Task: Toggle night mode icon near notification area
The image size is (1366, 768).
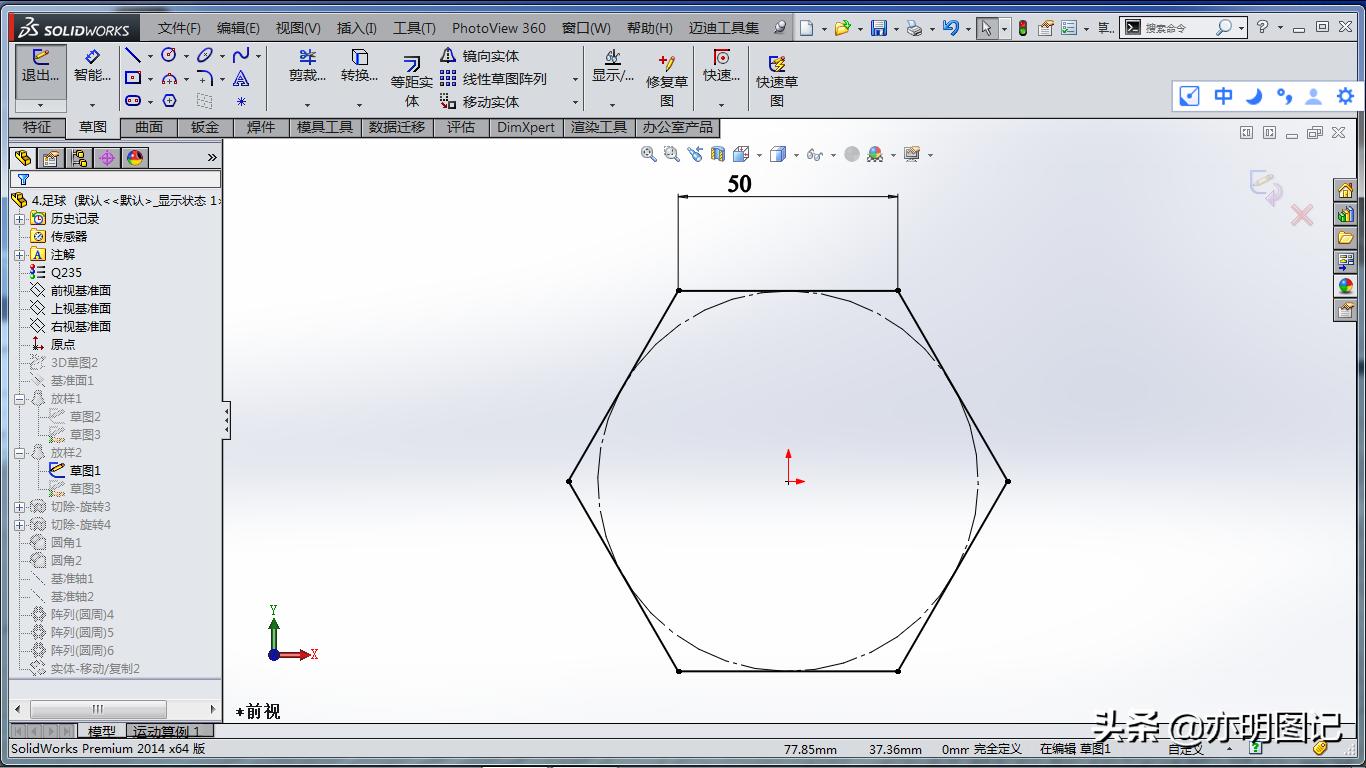Action: point(1254,96)
